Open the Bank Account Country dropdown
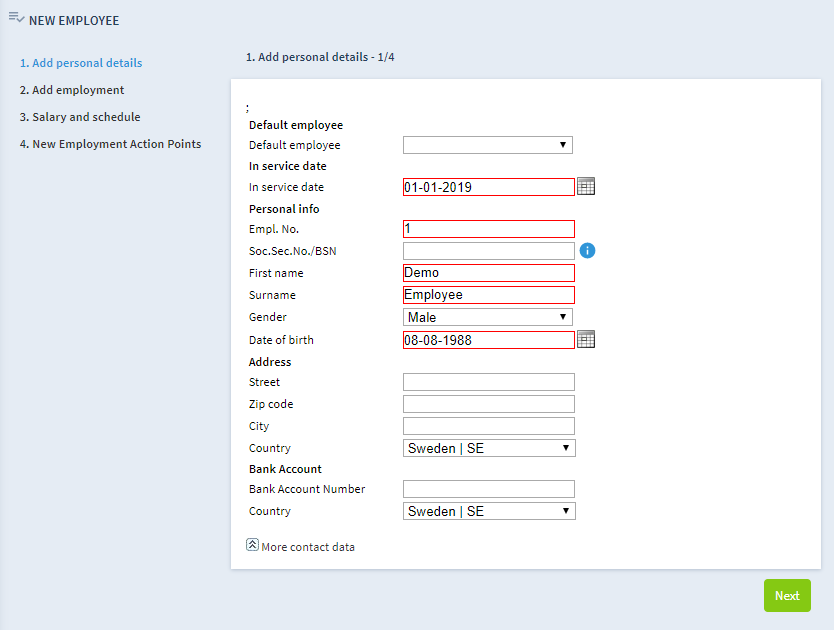The width and height of the screenshot is (834, 630). (489, 511)
